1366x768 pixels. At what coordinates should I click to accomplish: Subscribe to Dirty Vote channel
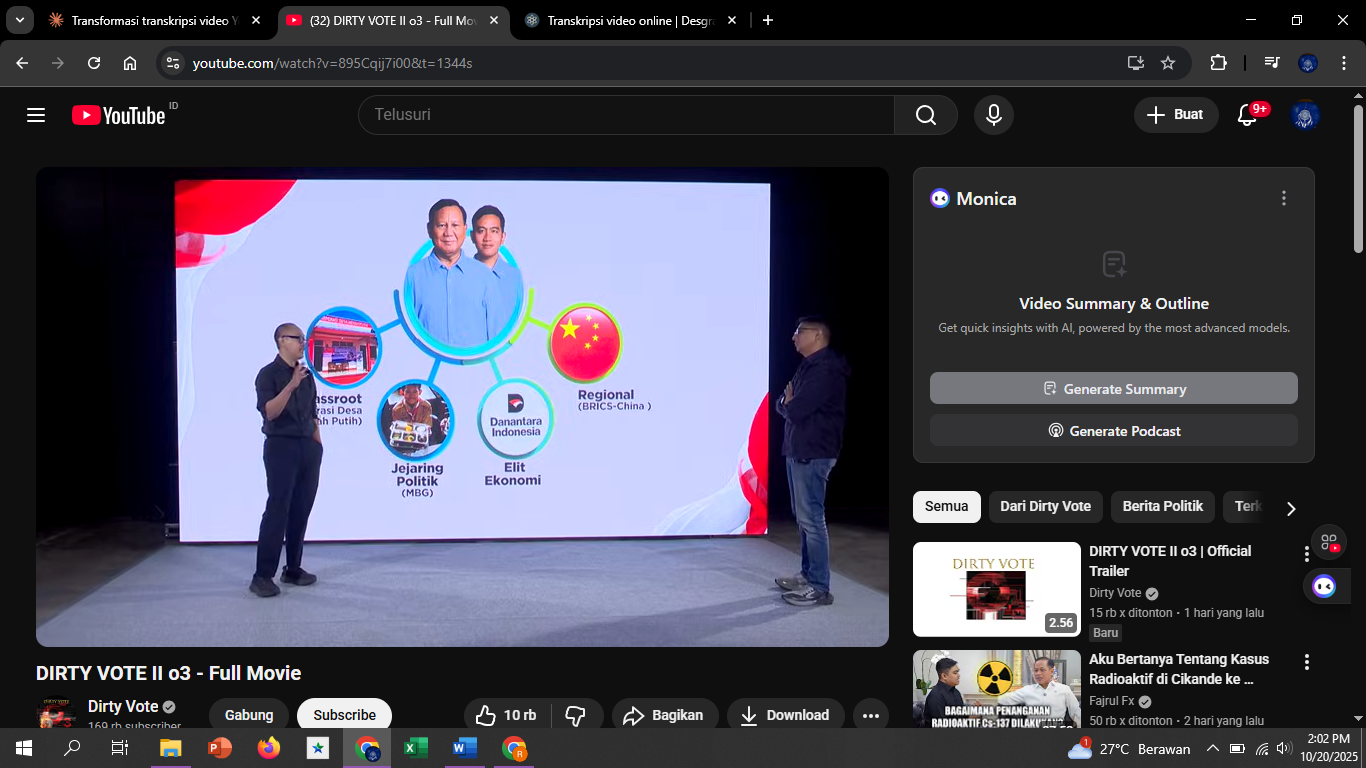click(x=344, y=715)
